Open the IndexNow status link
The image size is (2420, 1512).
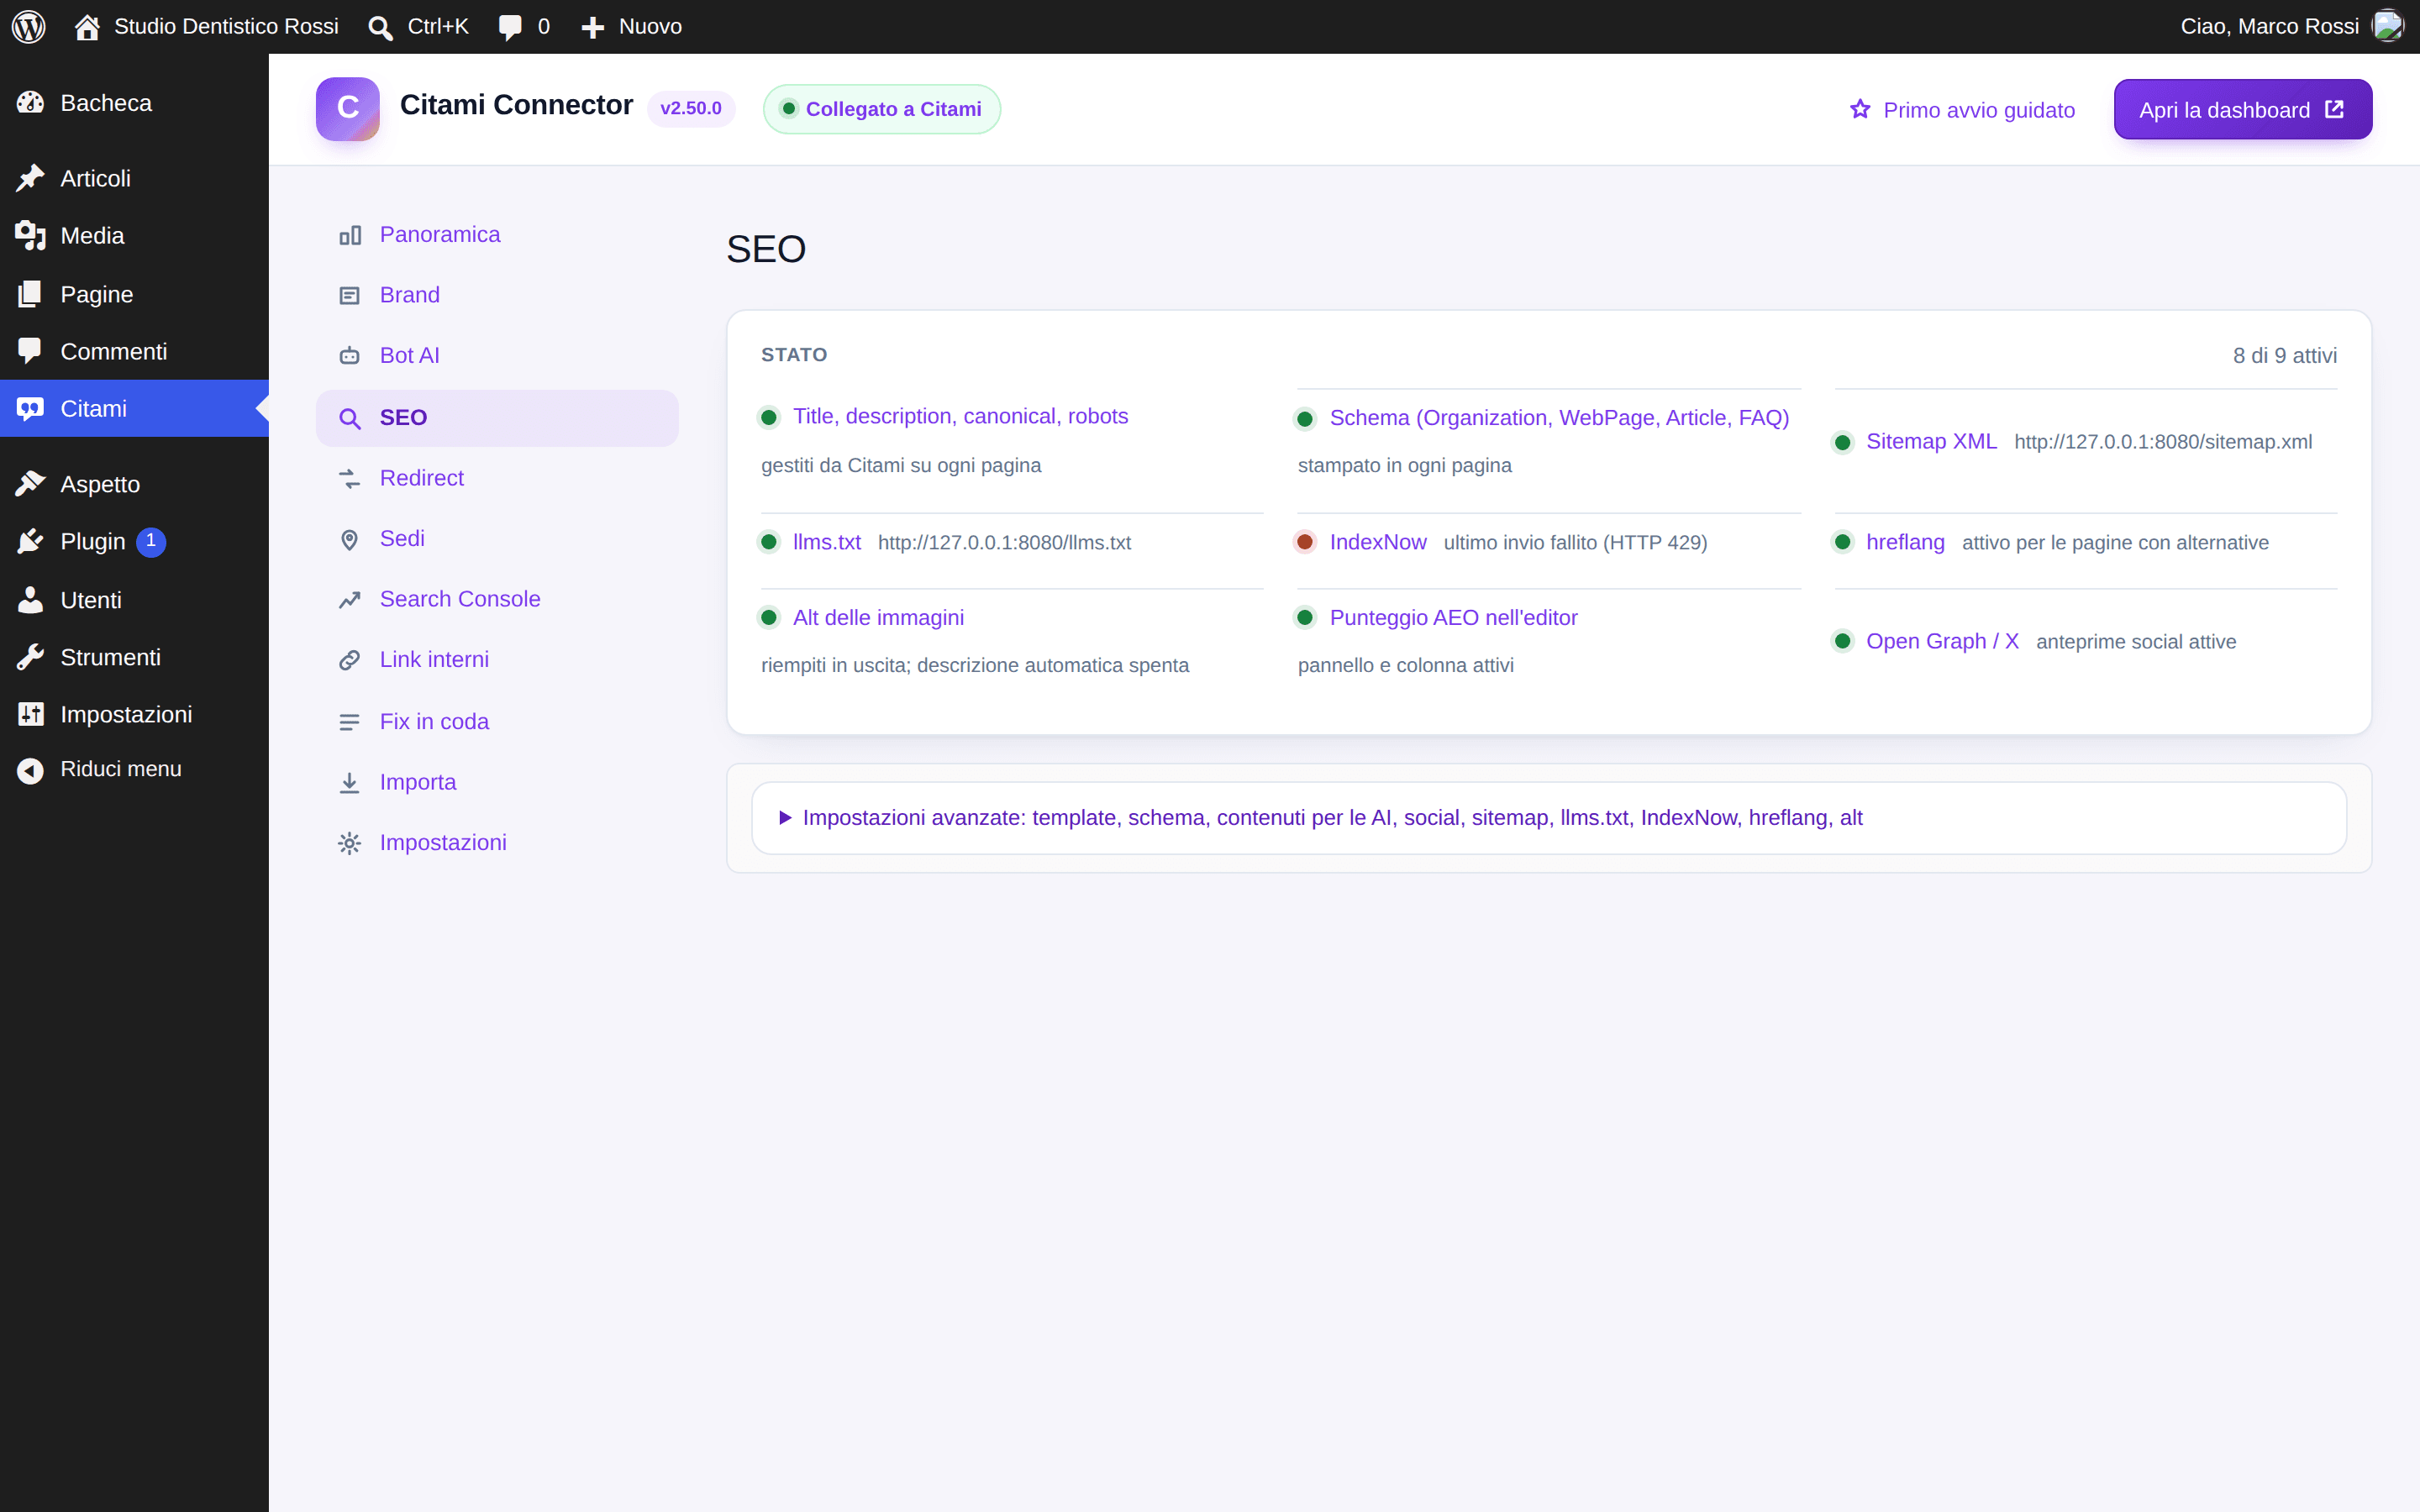[x=1378, y=542]
